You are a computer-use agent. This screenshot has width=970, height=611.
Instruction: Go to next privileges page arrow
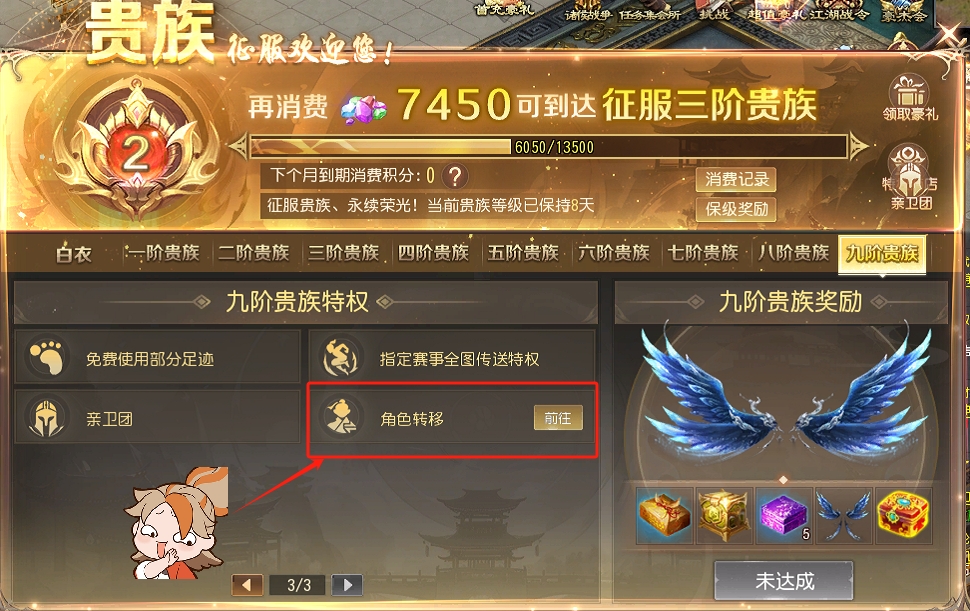pos(347,584)
